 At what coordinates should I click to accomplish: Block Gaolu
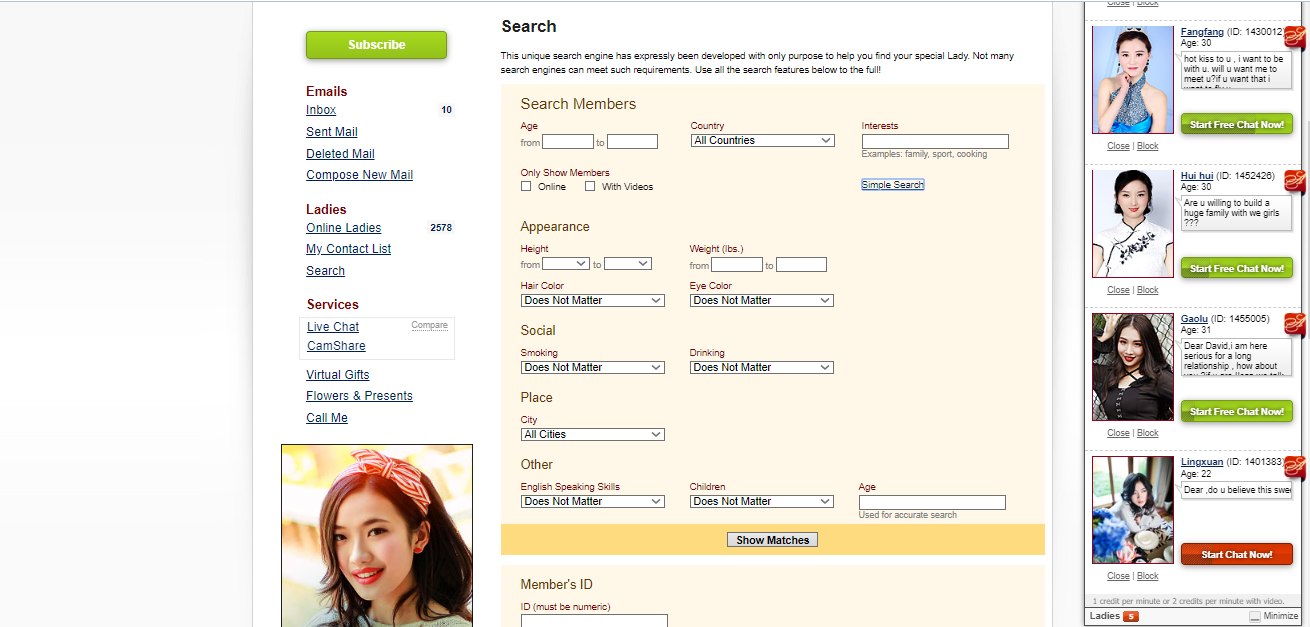click(x=1148, y=433)
